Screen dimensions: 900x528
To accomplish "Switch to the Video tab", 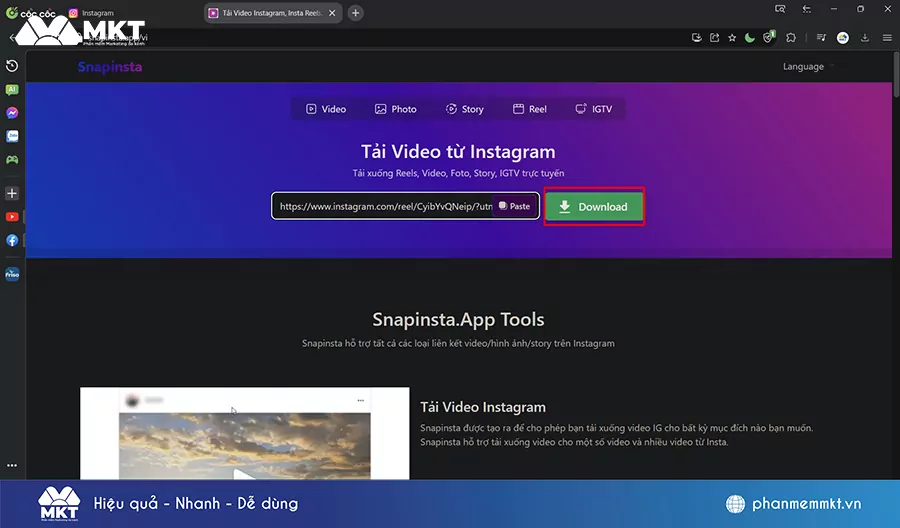I will (x=326, y=109).
